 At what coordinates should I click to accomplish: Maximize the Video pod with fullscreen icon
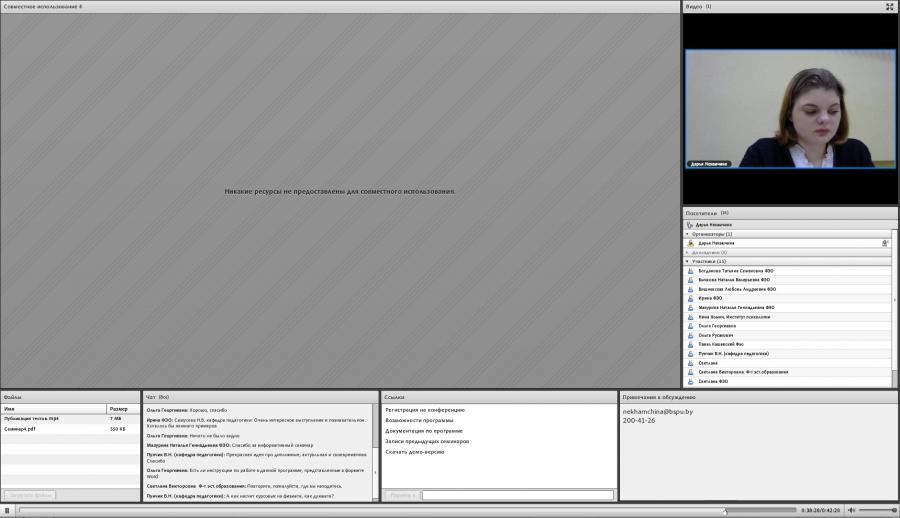point(890,6)
